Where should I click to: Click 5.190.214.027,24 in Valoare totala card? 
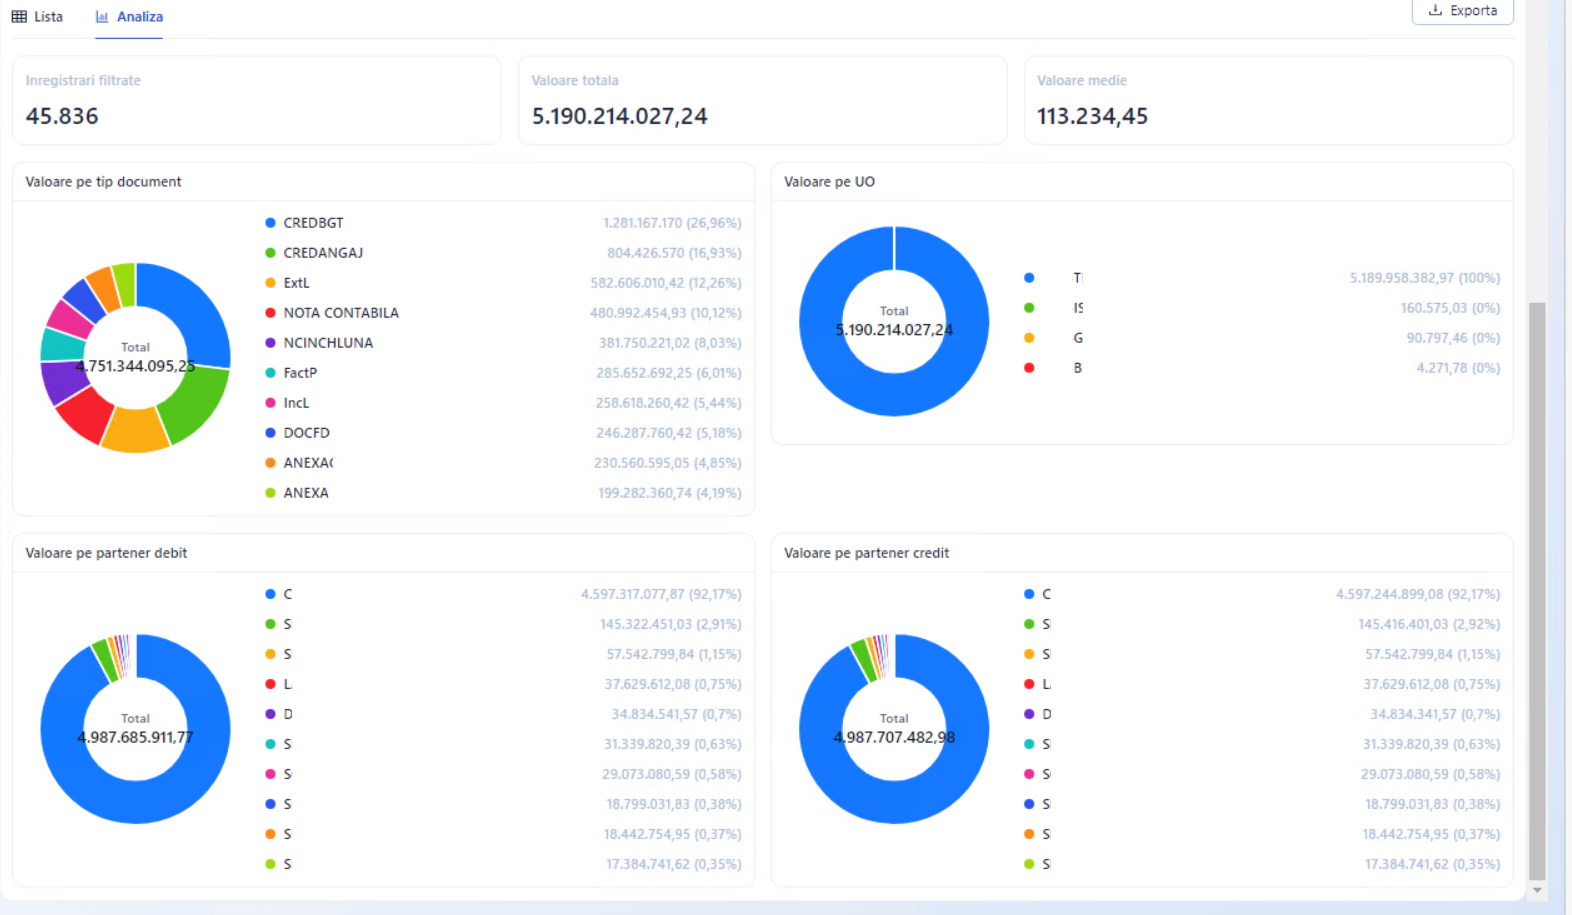tap(619, 116)
